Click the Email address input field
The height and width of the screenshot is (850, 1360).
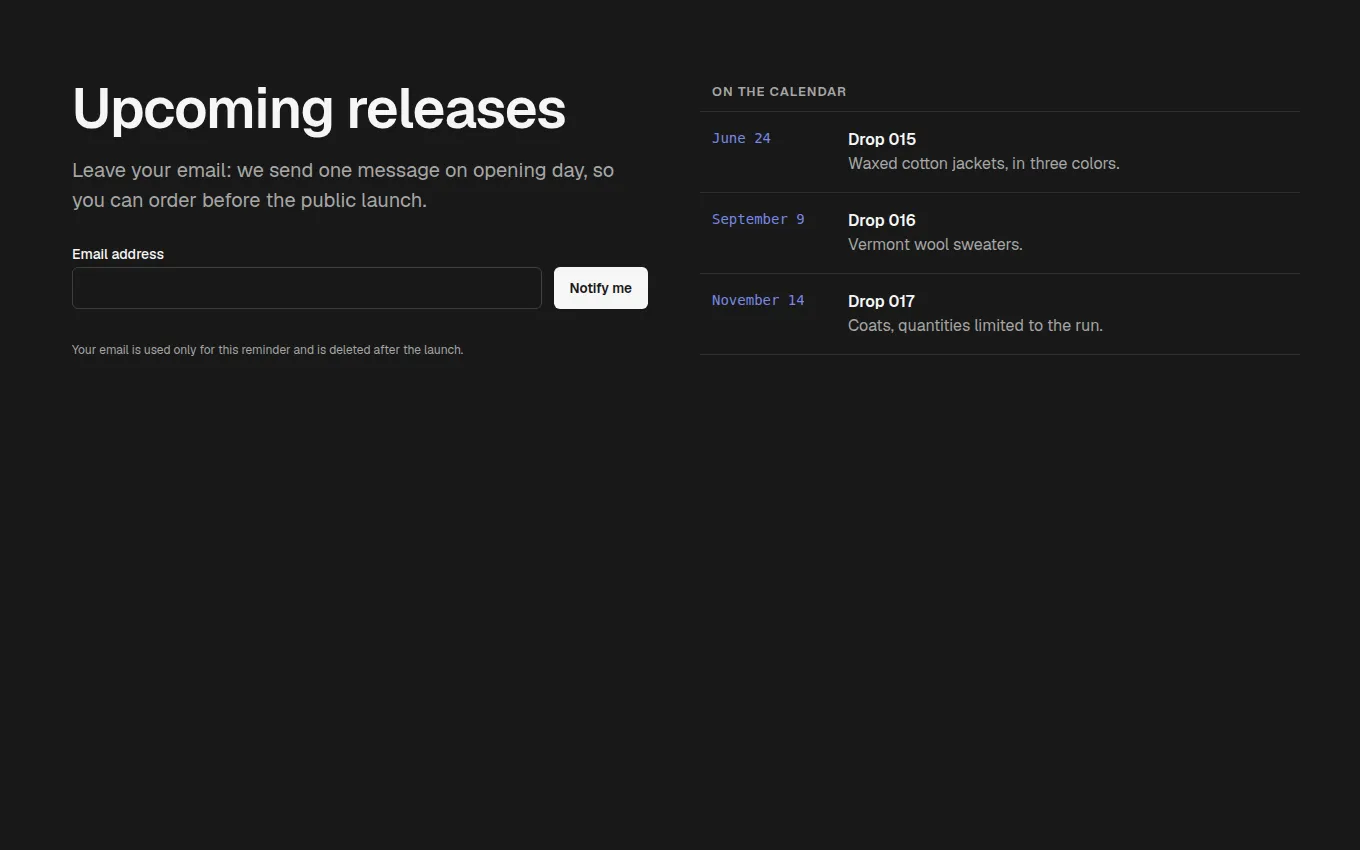(x=307, y=288)
